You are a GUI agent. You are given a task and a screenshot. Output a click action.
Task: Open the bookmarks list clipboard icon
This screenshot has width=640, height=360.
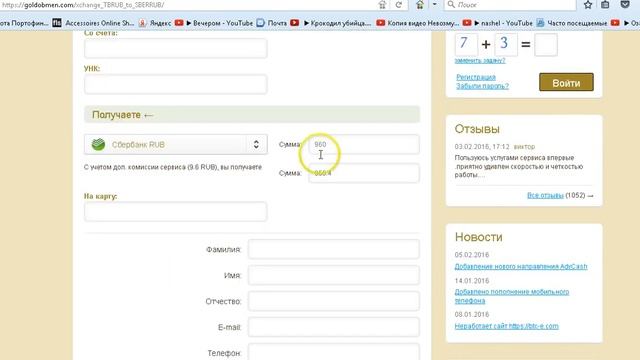coord(605,5)
